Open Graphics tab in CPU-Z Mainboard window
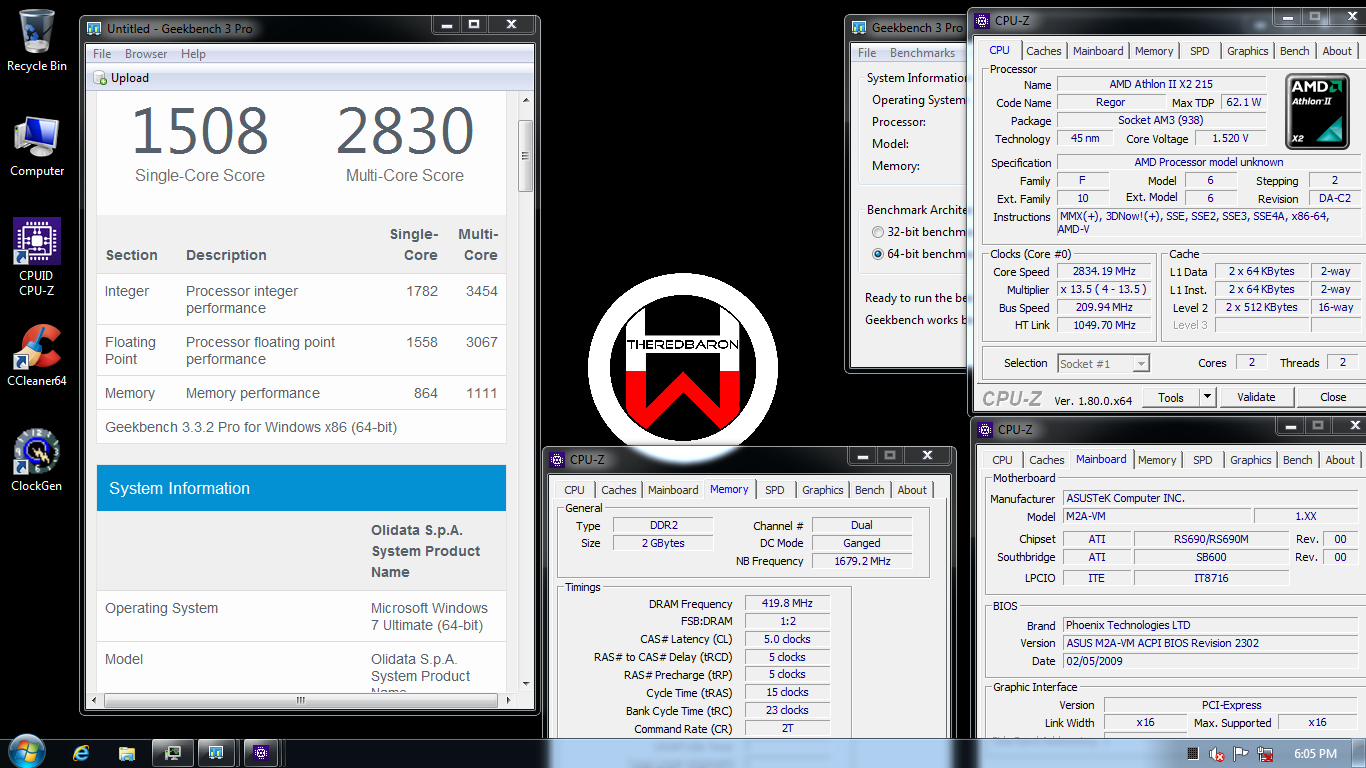The height and width of the screenshot is (768, 1366). click(x=1251, y=460)
